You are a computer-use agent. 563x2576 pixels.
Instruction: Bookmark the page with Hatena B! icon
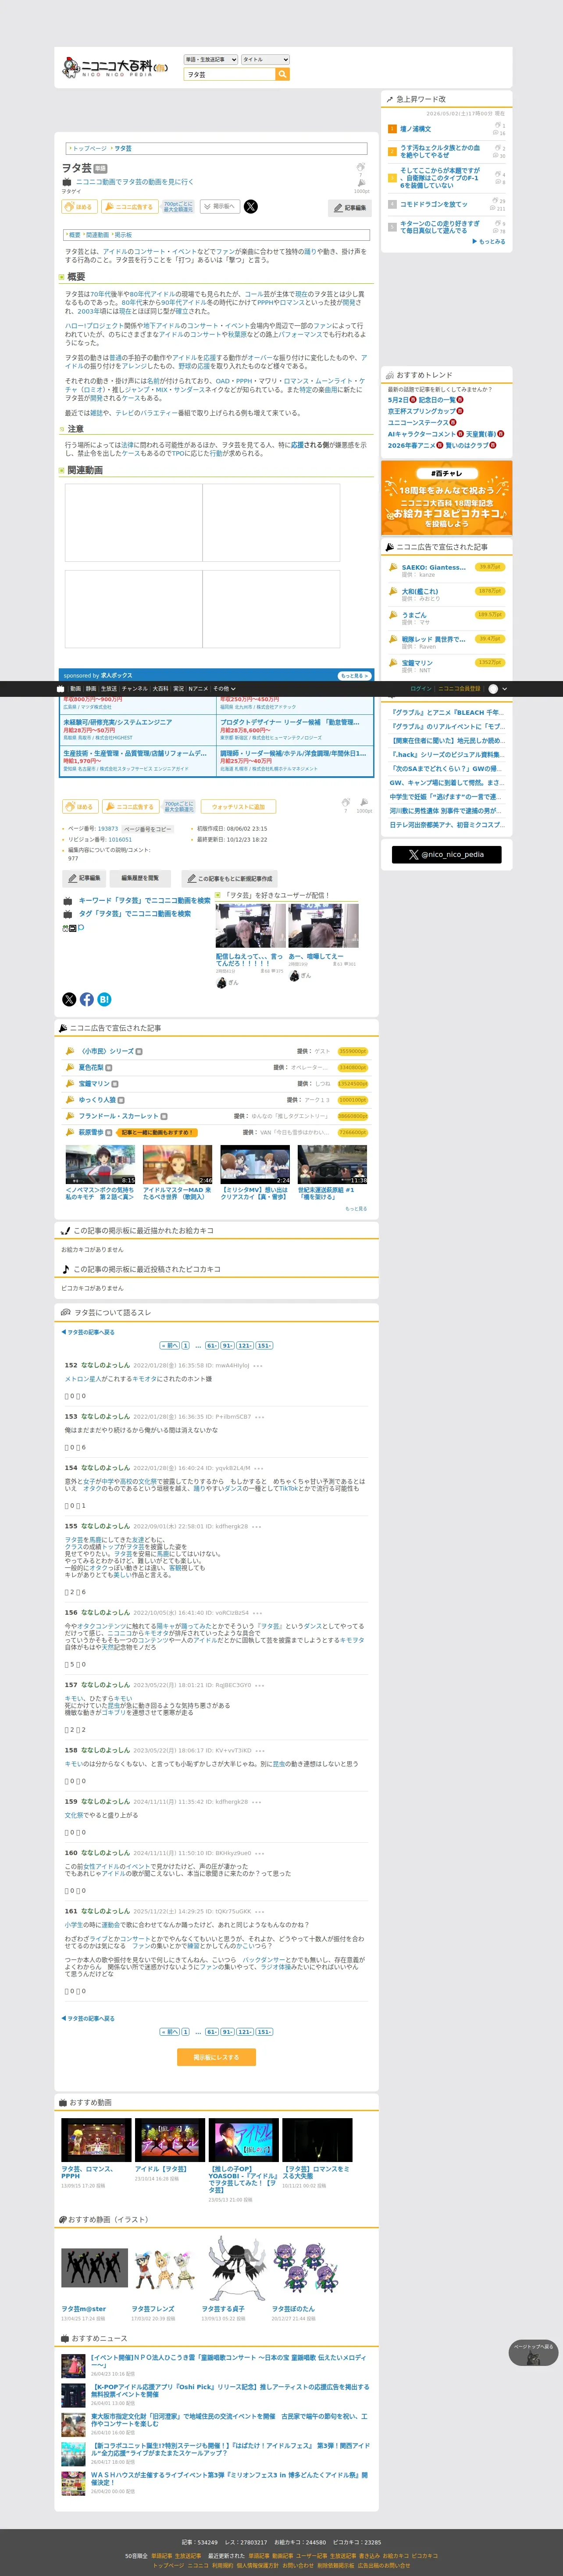104,999
